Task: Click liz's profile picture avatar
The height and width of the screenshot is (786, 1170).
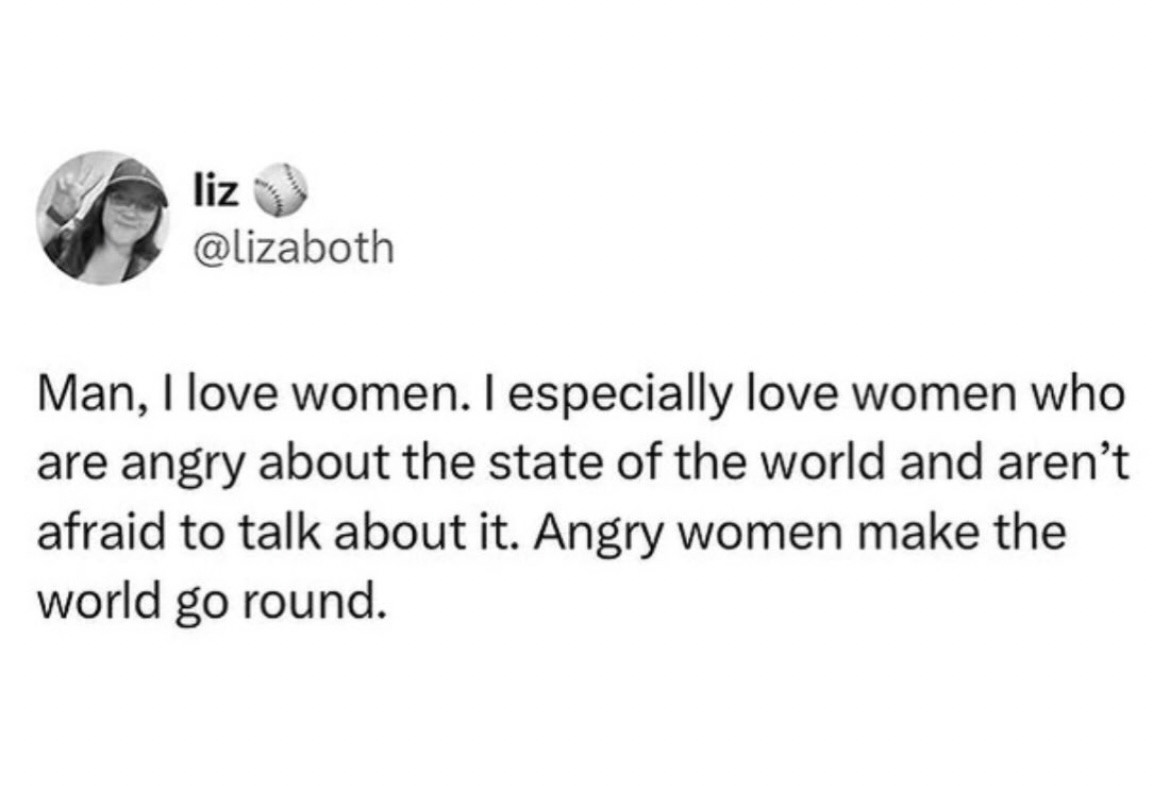Action: [x=103, y=217]
